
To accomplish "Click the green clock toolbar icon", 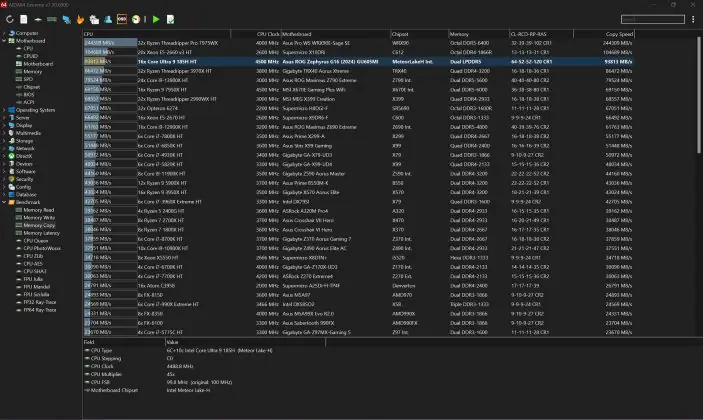I will [x=136, y=19].
